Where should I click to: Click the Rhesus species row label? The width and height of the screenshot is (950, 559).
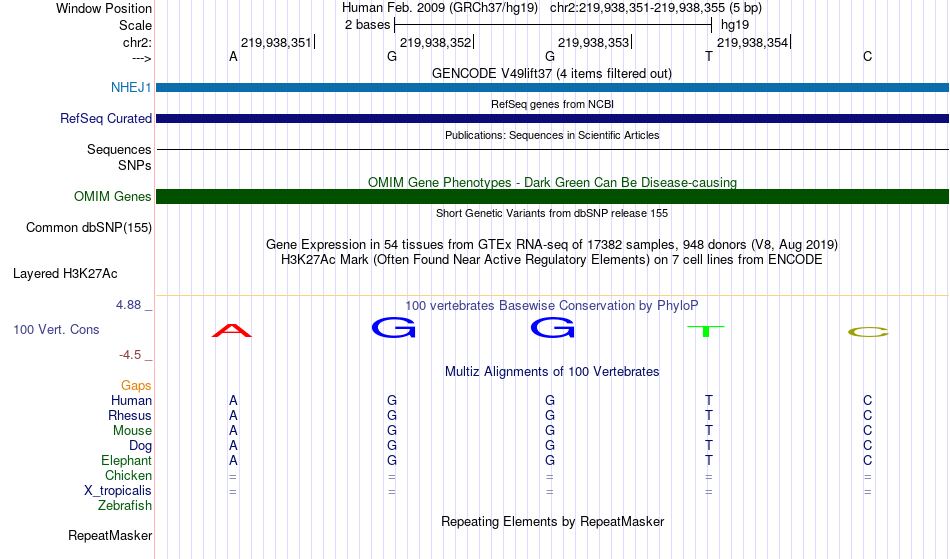(130, 415)
